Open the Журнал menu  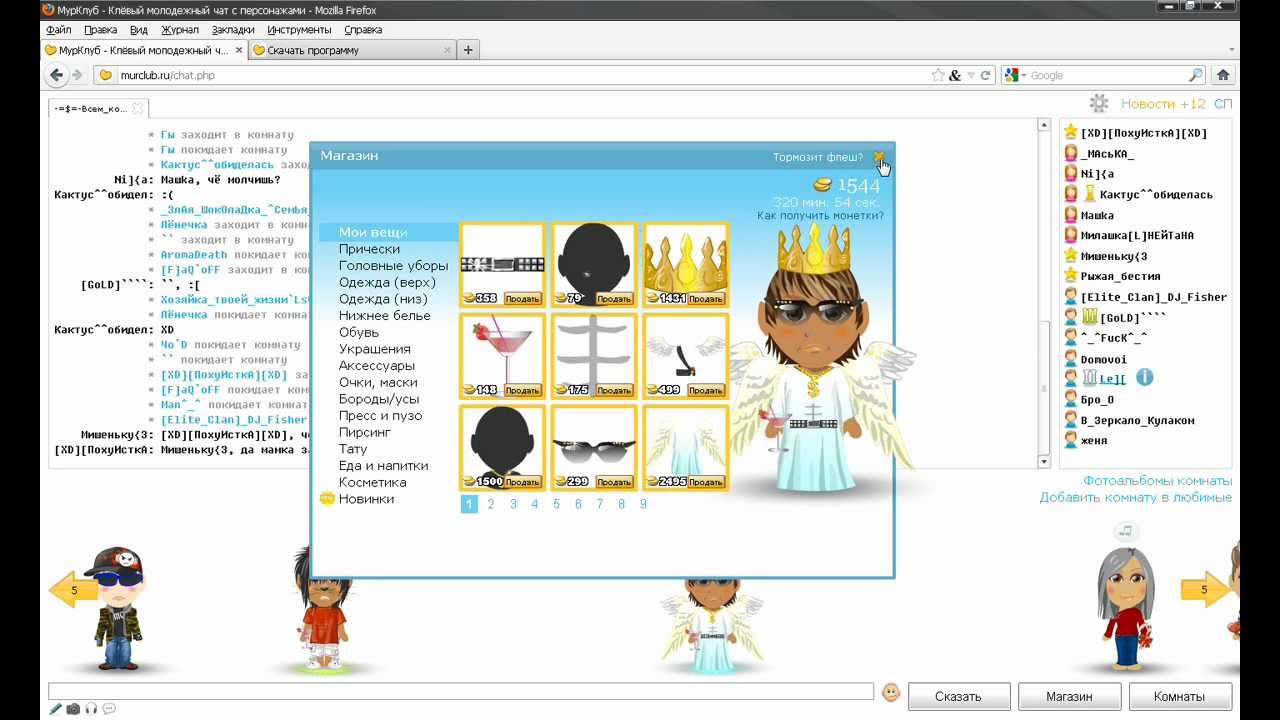180,30
